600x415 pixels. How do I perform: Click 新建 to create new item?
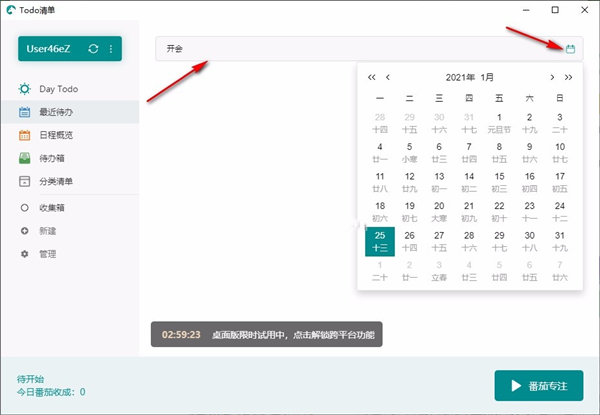46,231
